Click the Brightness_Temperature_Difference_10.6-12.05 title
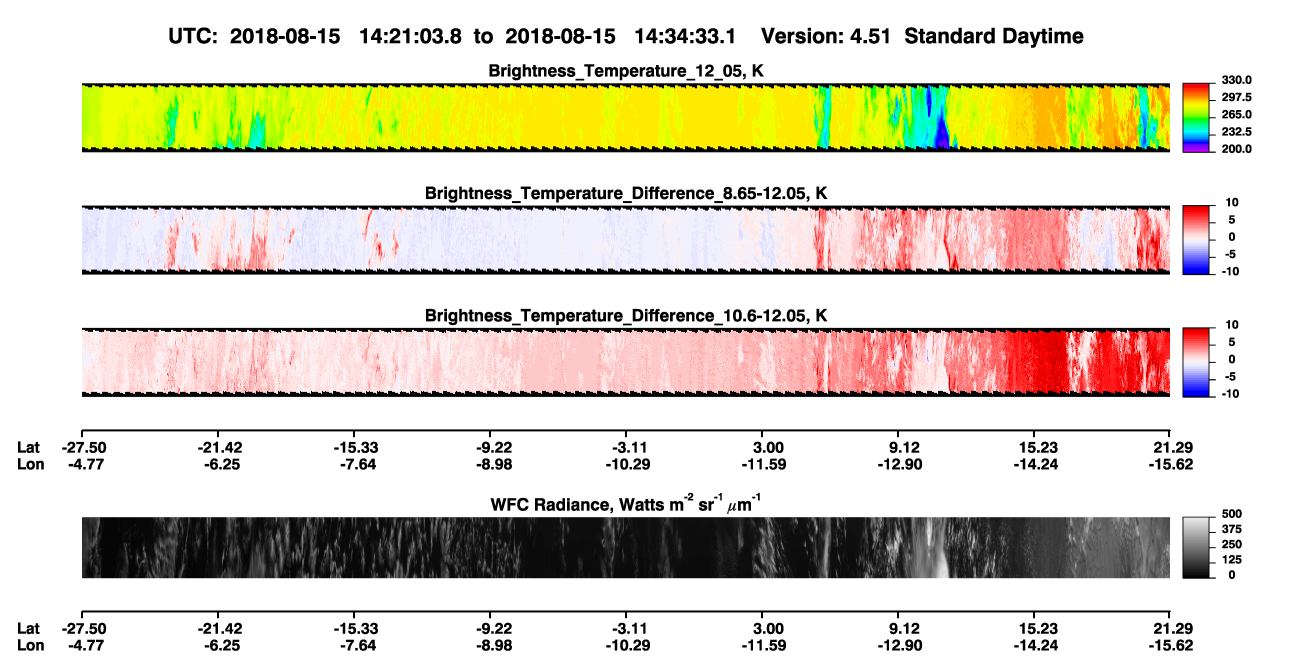 [x=626, y=315]
